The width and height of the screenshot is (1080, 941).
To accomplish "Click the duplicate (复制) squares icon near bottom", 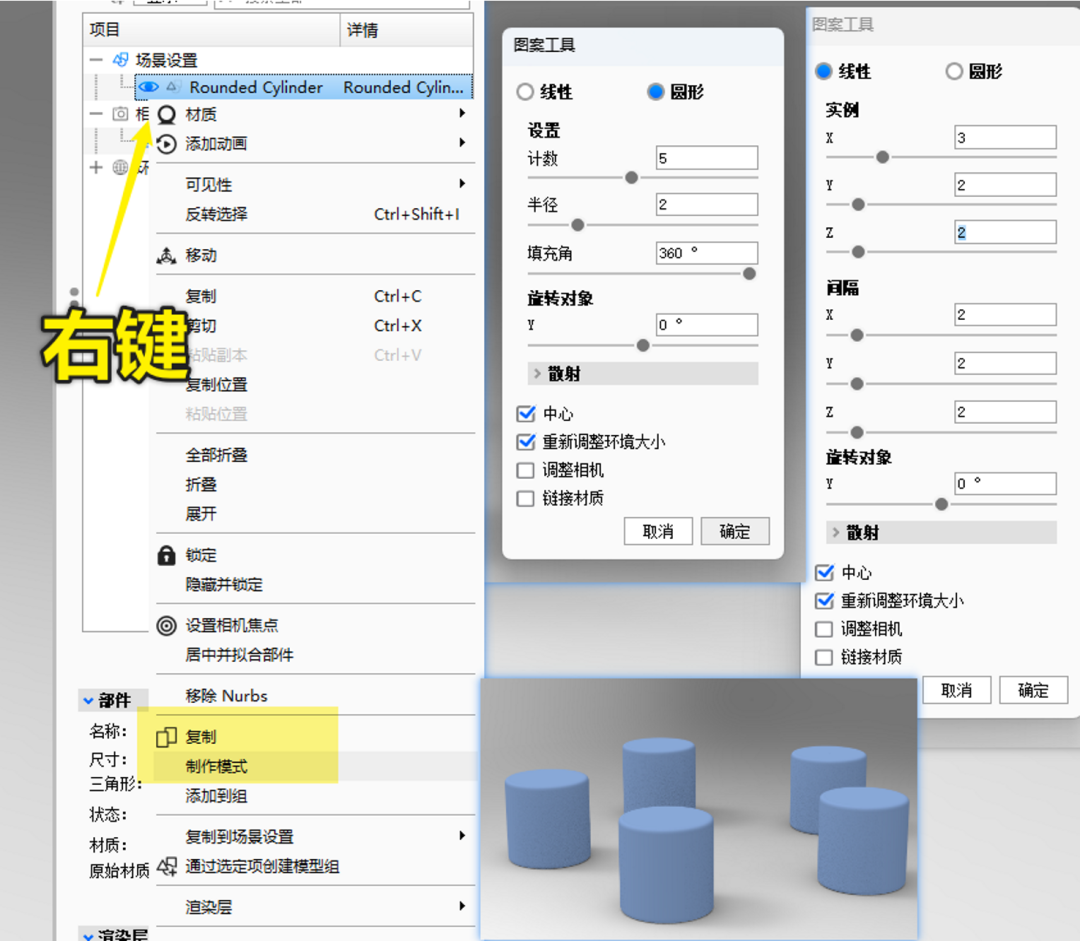I will (167, 737).
